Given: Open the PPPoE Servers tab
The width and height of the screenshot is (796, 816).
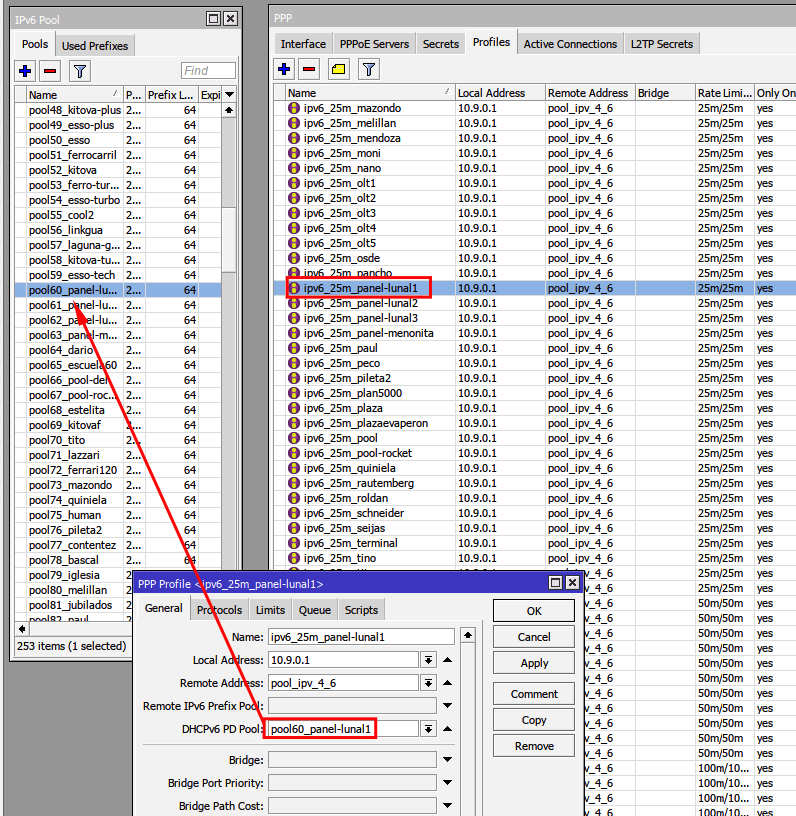Looking at the screenshot, I should point(374,44).
